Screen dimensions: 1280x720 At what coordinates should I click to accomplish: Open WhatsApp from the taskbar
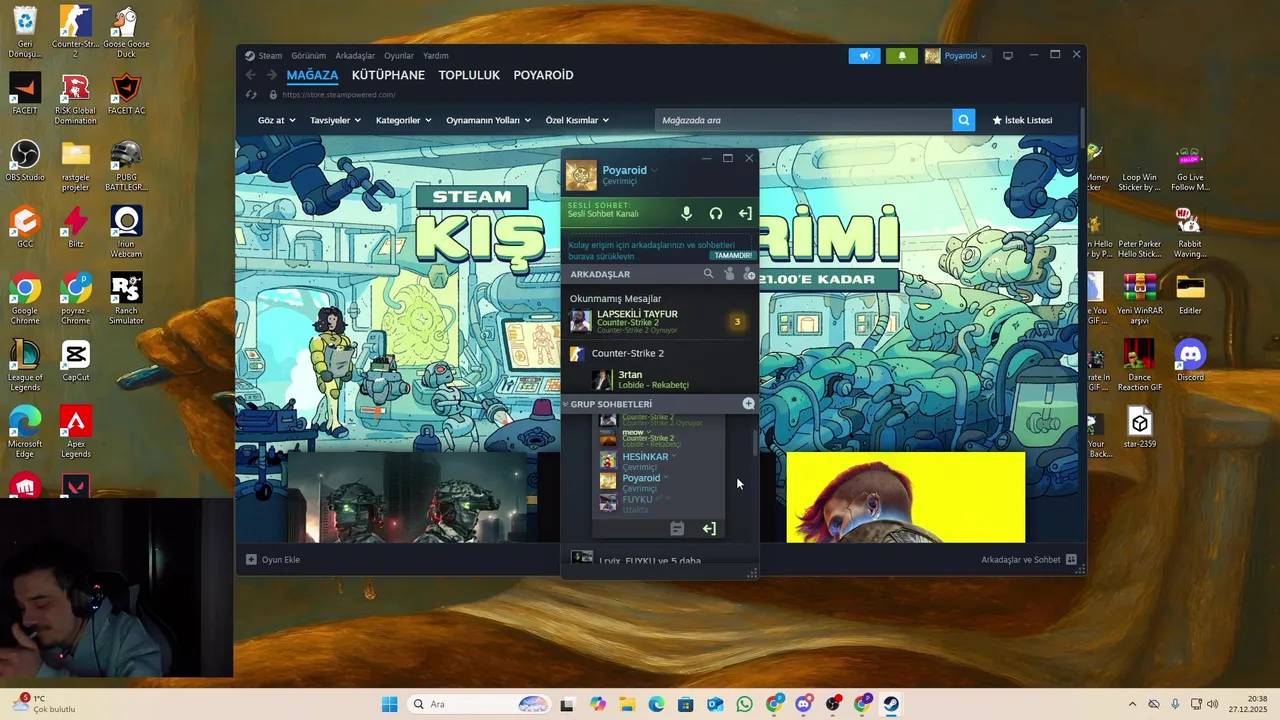pos(744,704)
